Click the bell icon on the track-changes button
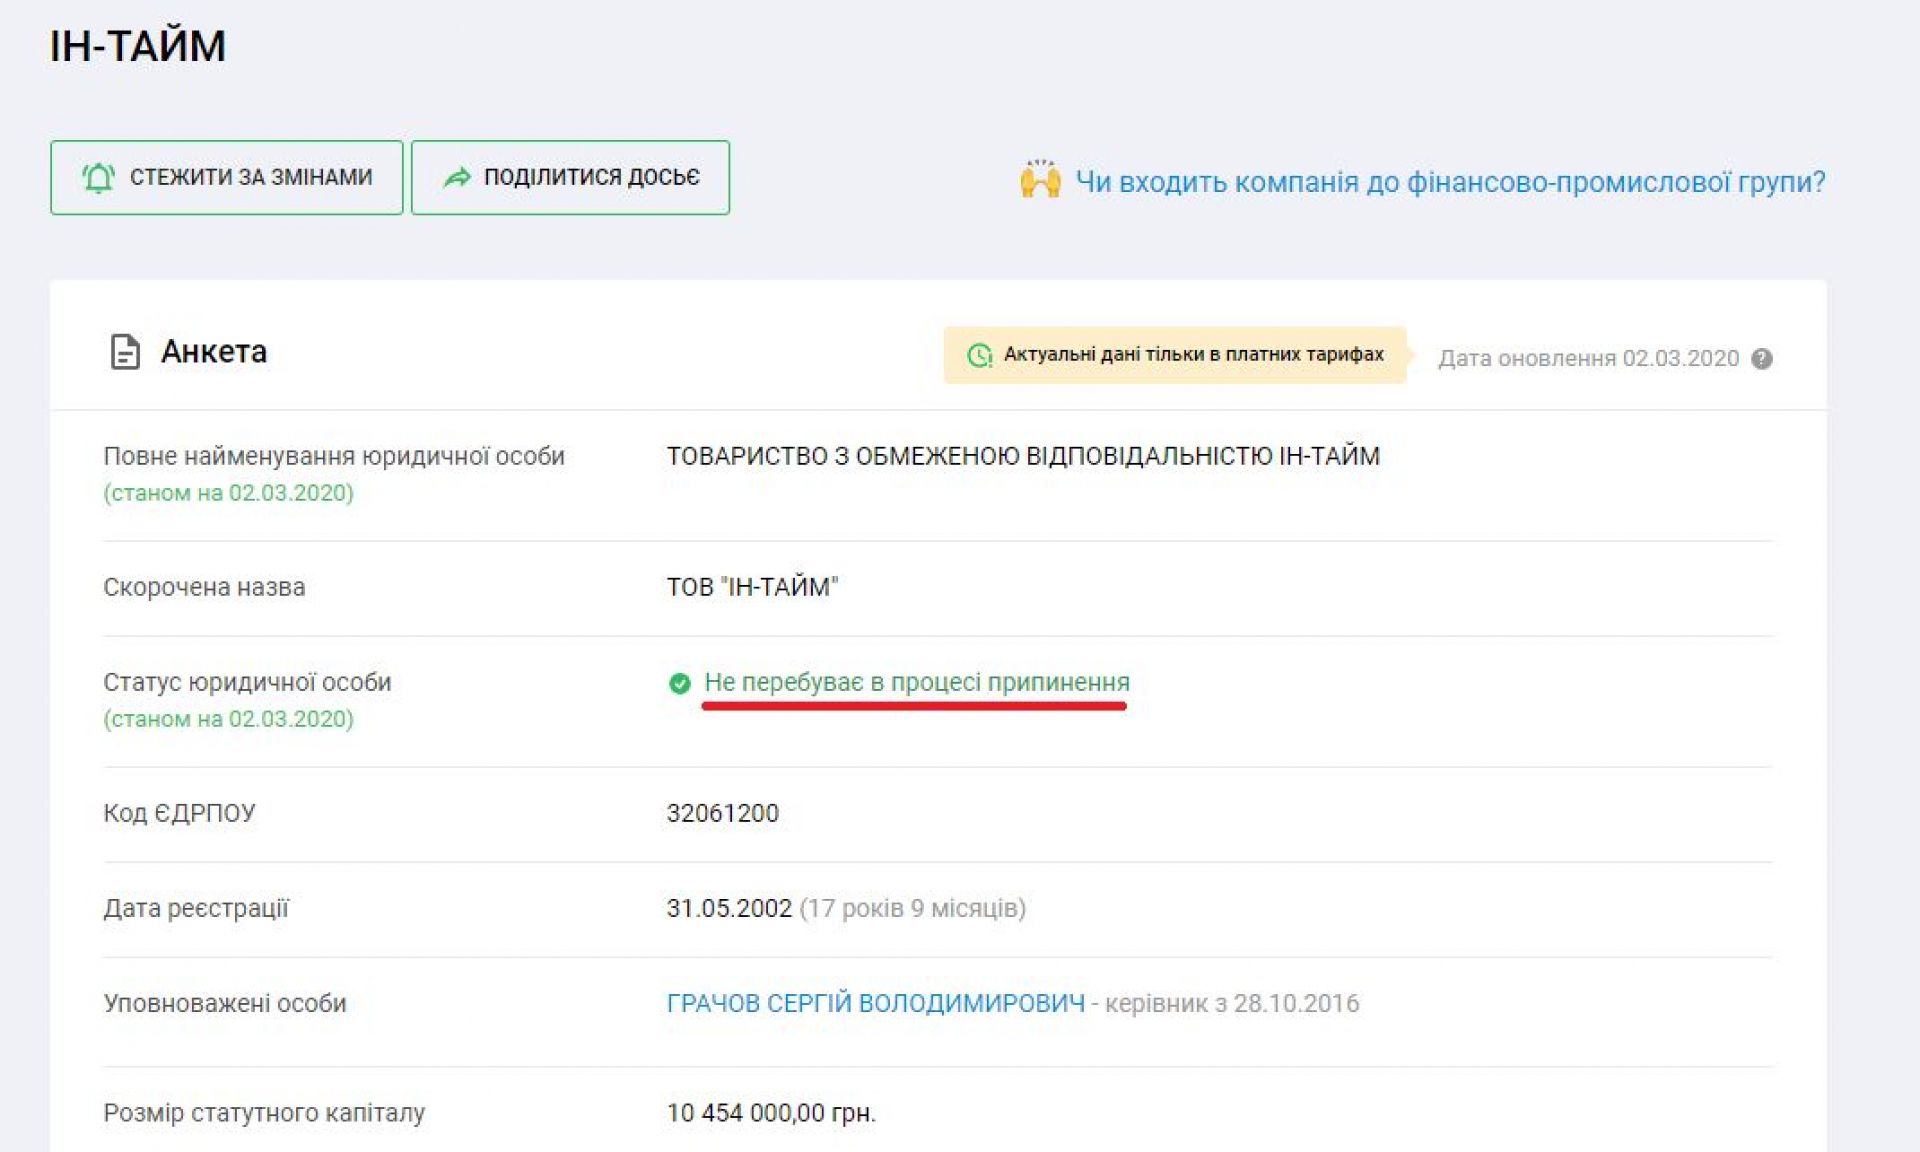1920x1152 pixels. [98, 178]
